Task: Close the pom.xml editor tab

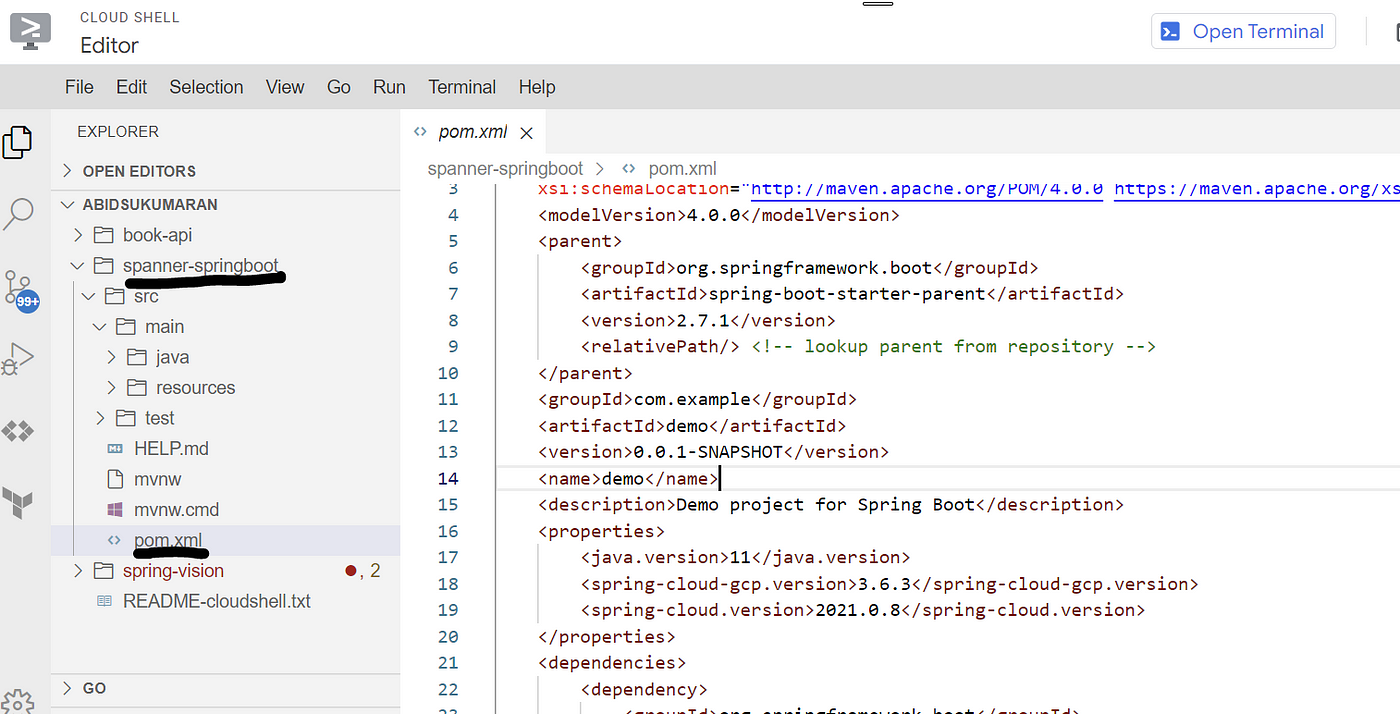Action: click(527, 132)
